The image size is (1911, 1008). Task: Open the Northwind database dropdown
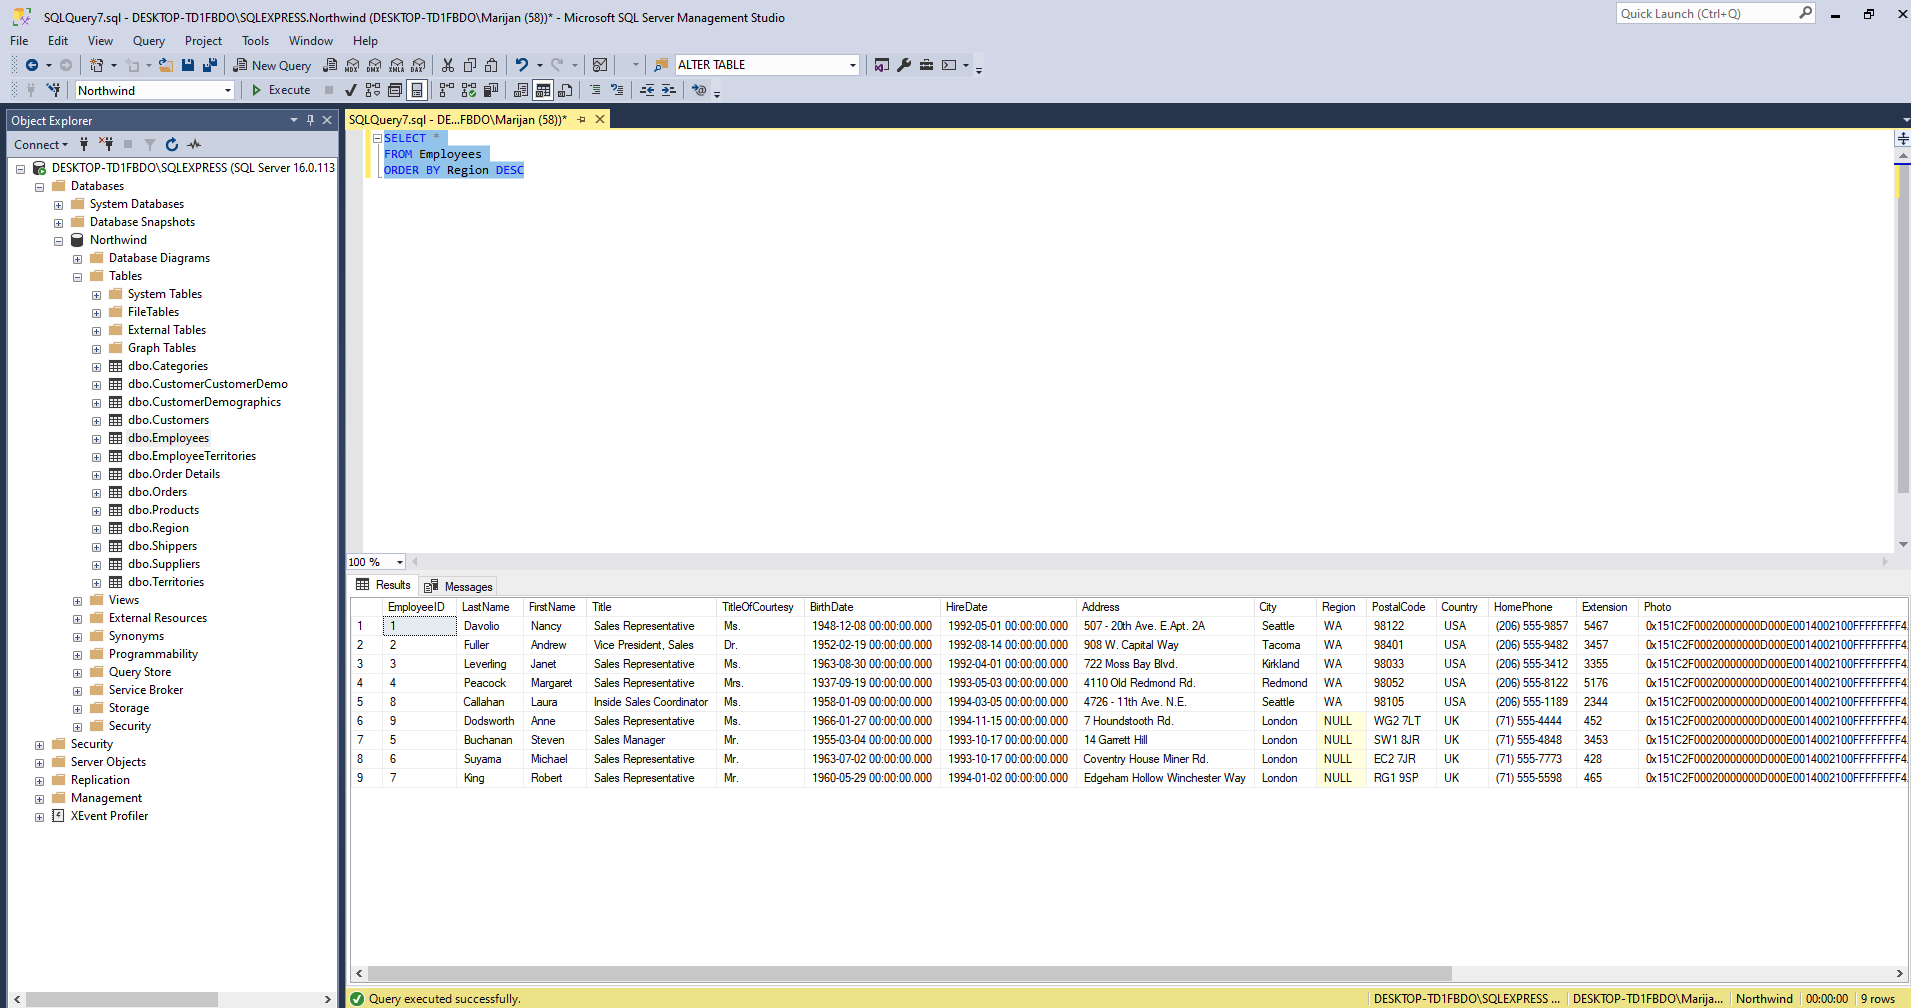[x=228, y=90]
